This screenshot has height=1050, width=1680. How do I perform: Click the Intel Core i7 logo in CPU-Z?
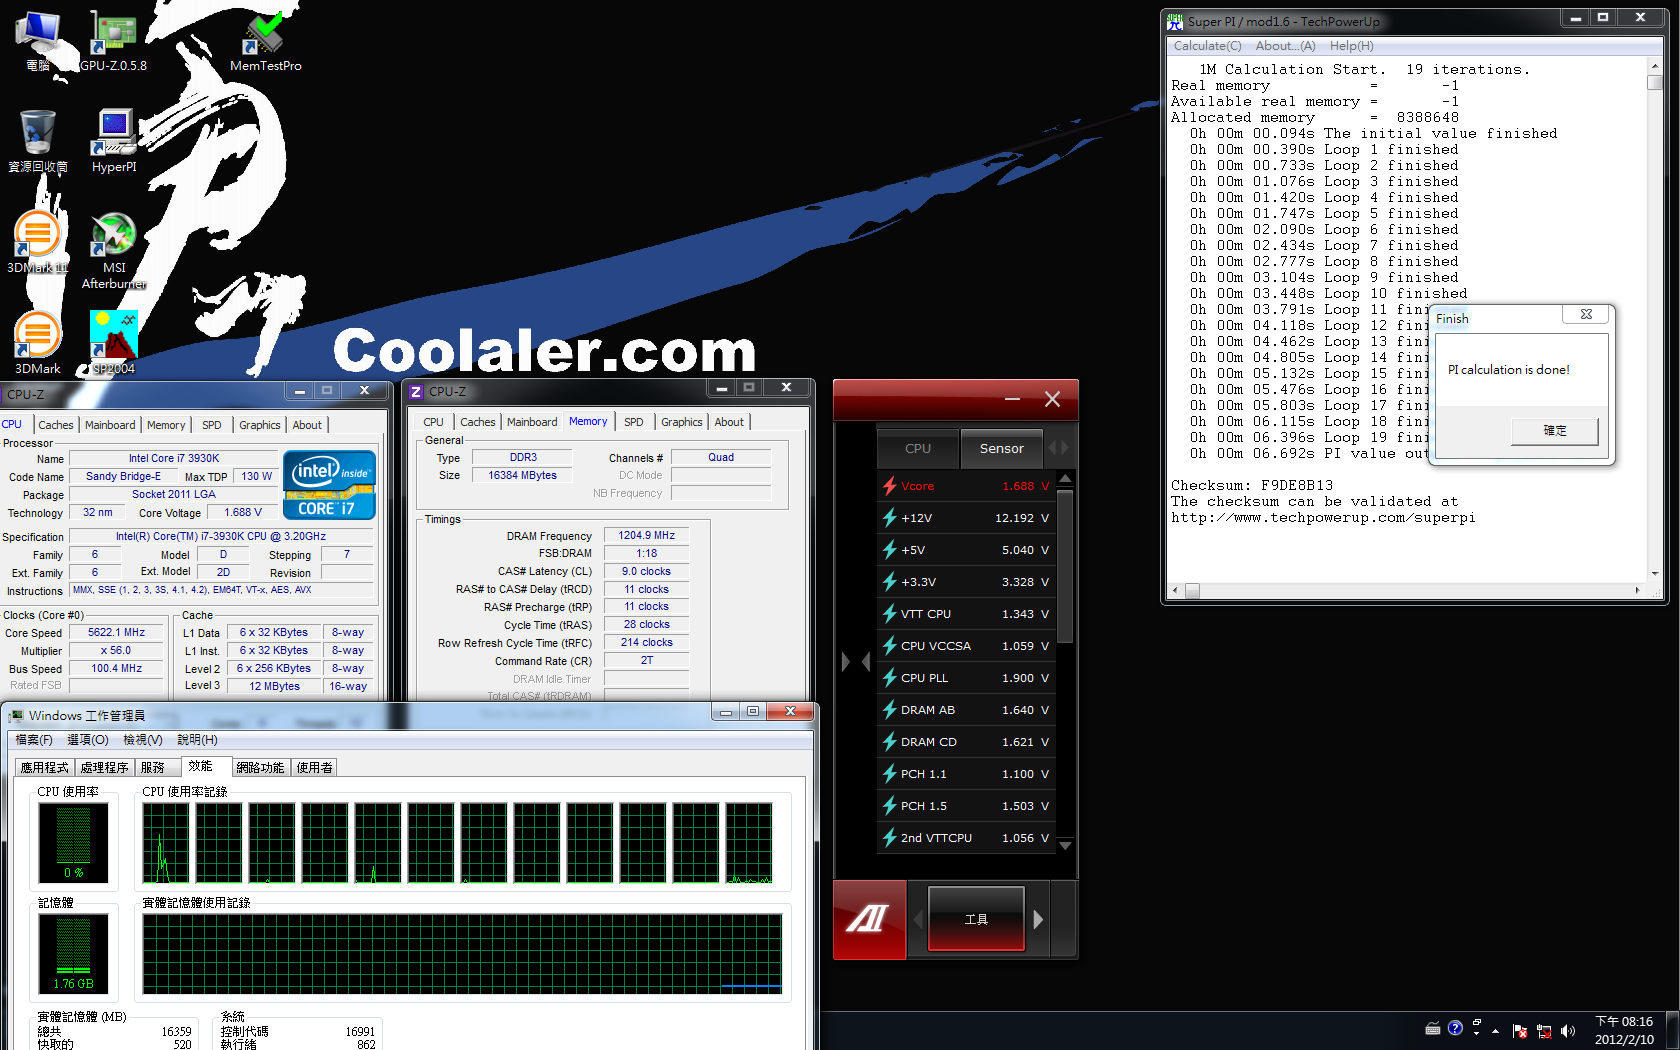pos(329,484)
